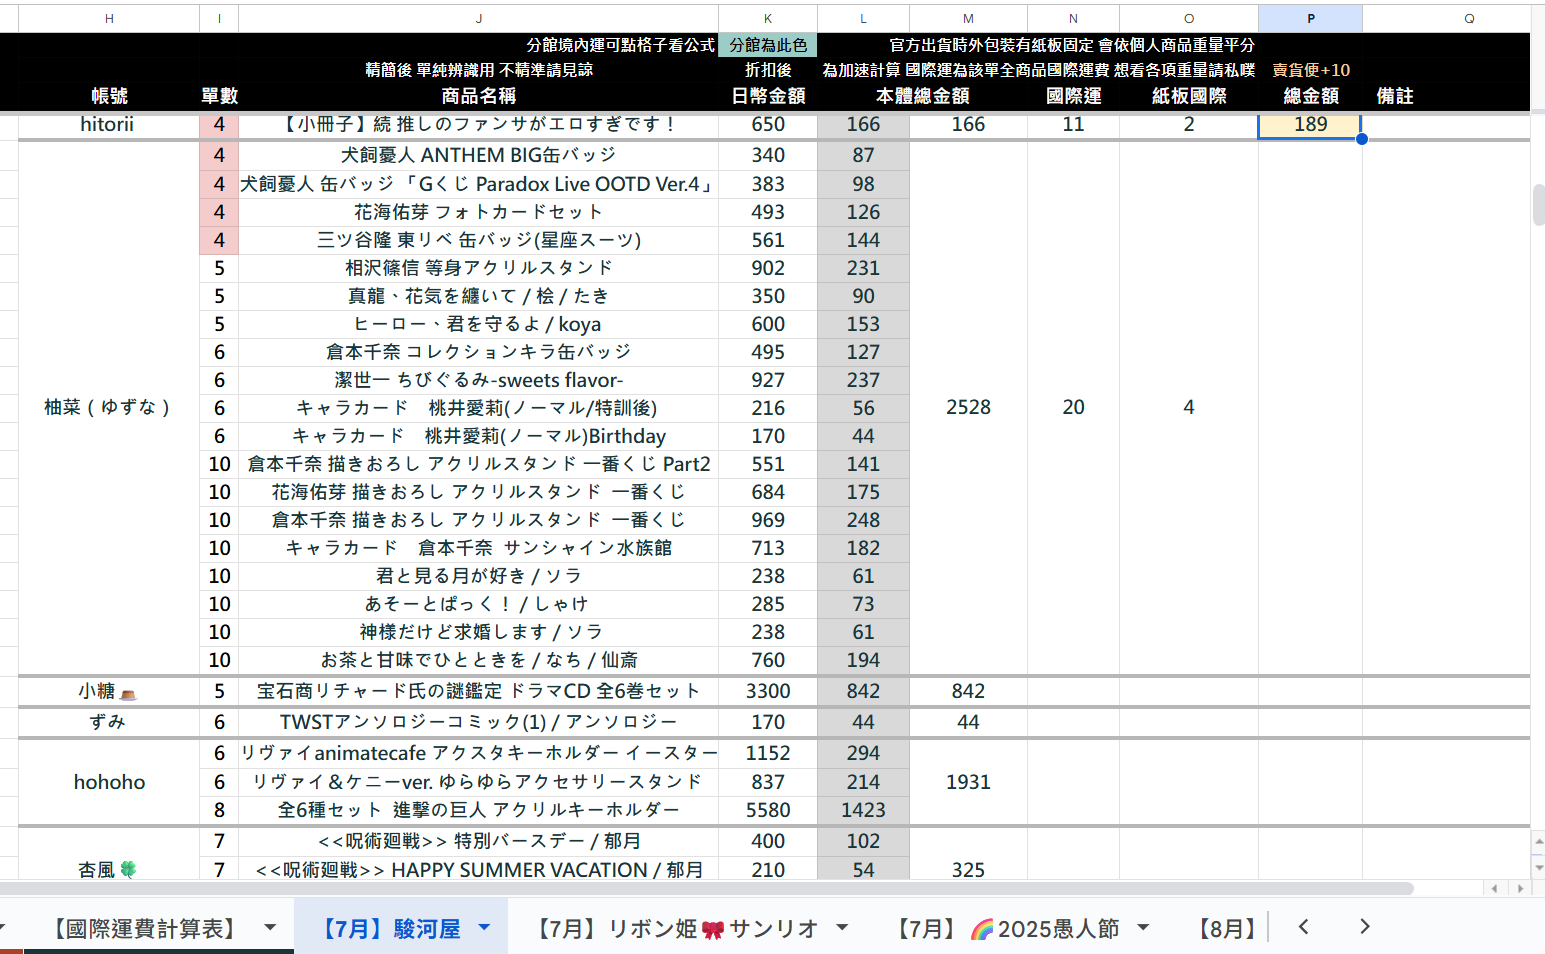1545x954 pixels.
Task: Open the 【國際運費計算表】 tab dropdown arrow
Action: [x=270, y=927]
